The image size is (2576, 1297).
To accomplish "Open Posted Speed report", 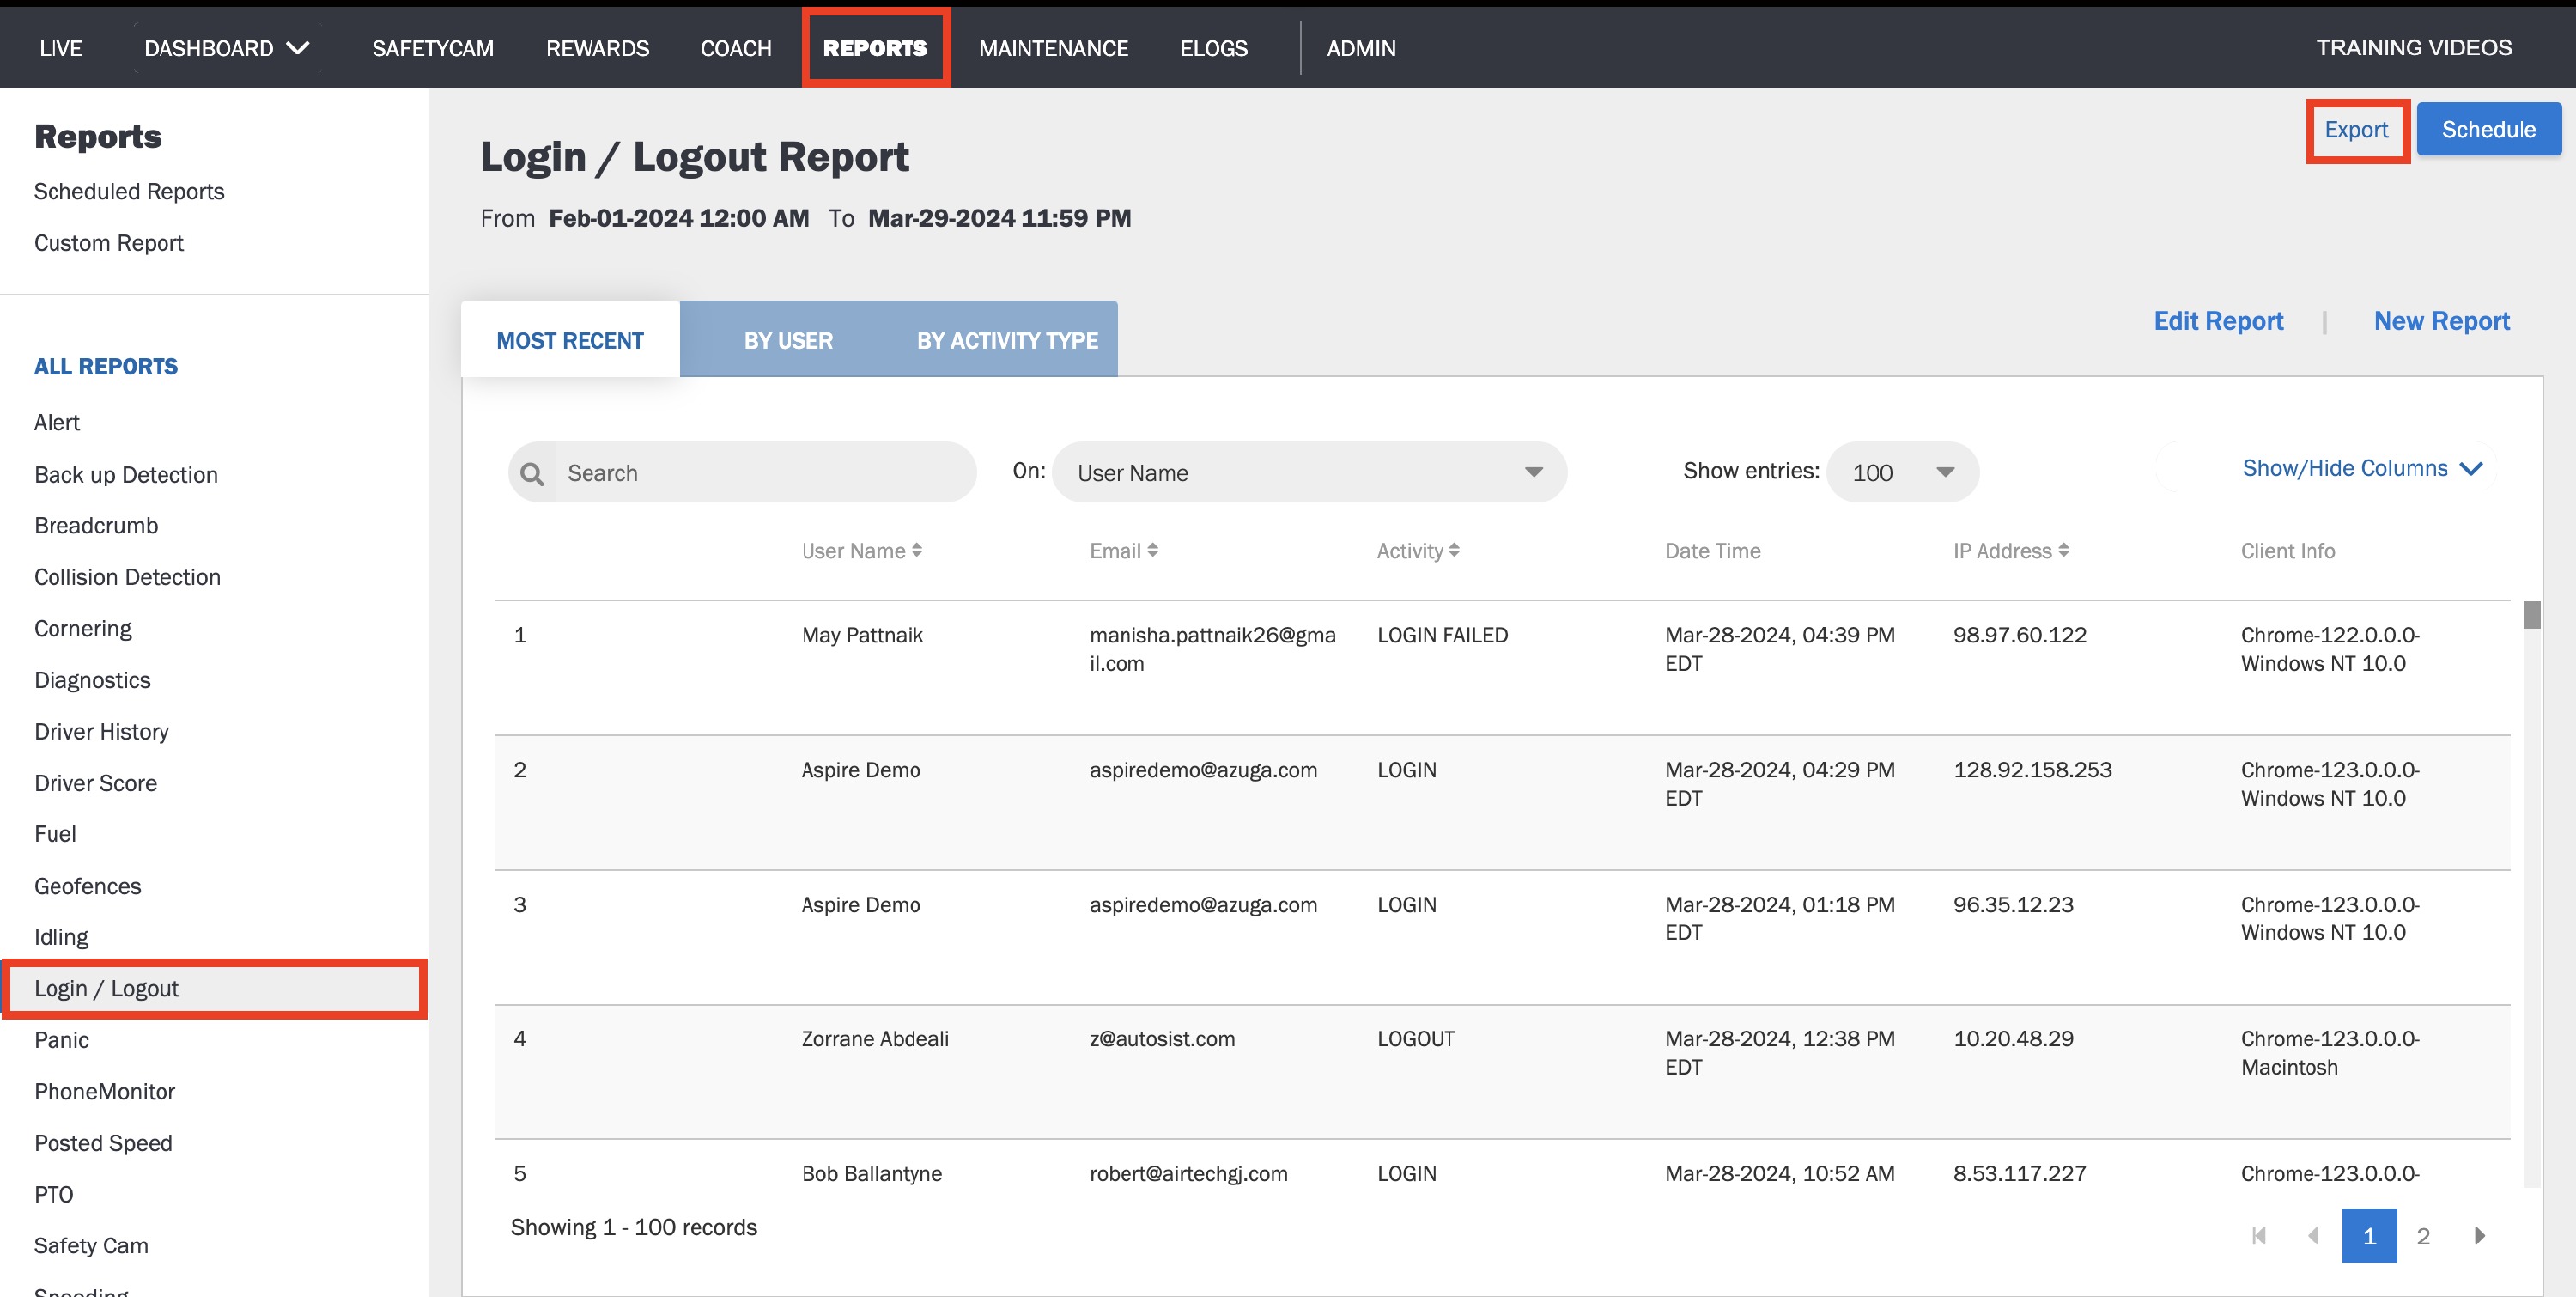I will (103, 1143).
